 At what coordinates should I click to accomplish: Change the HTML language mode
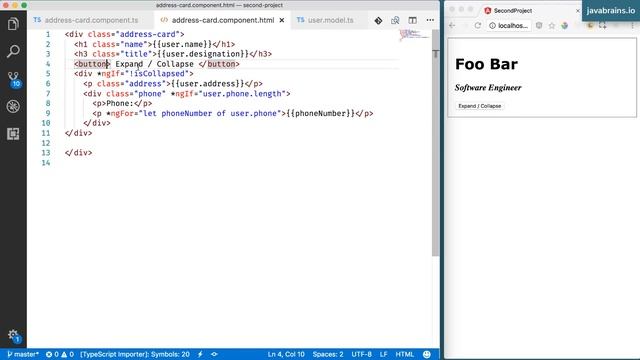point(404,354)
